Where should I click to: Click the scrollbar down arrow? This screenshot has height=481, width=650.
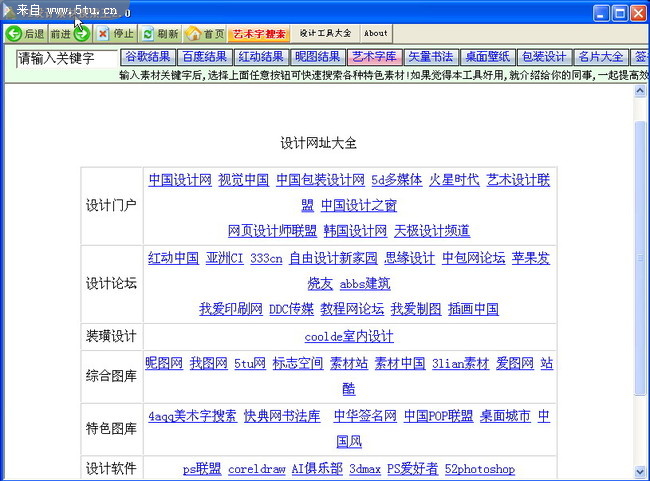coord(640,471)
